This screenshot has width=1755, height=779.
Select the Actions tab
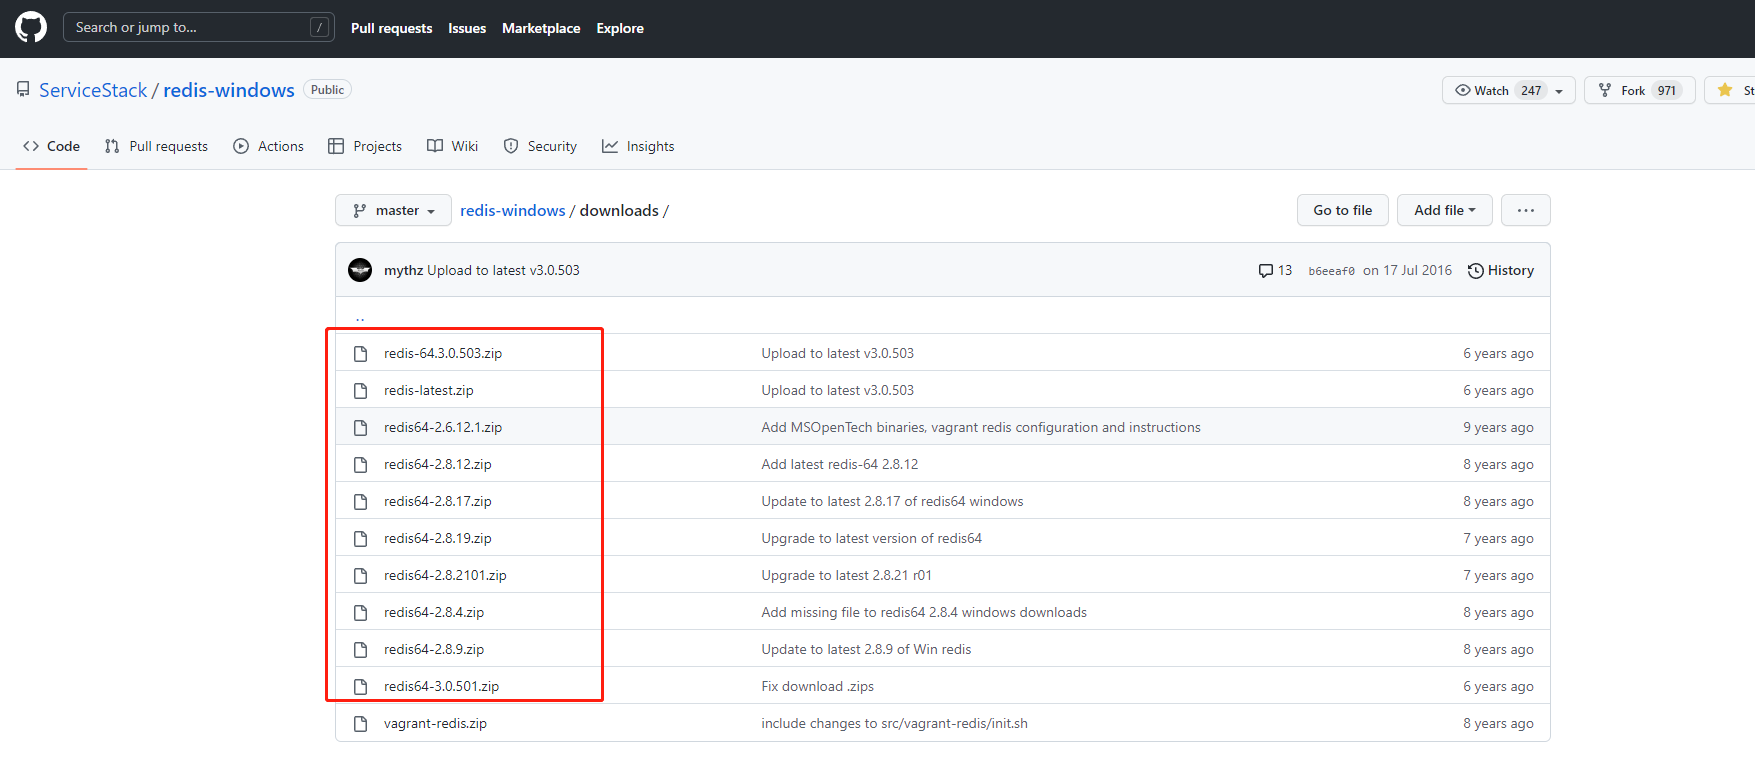[x=268, y=146]
